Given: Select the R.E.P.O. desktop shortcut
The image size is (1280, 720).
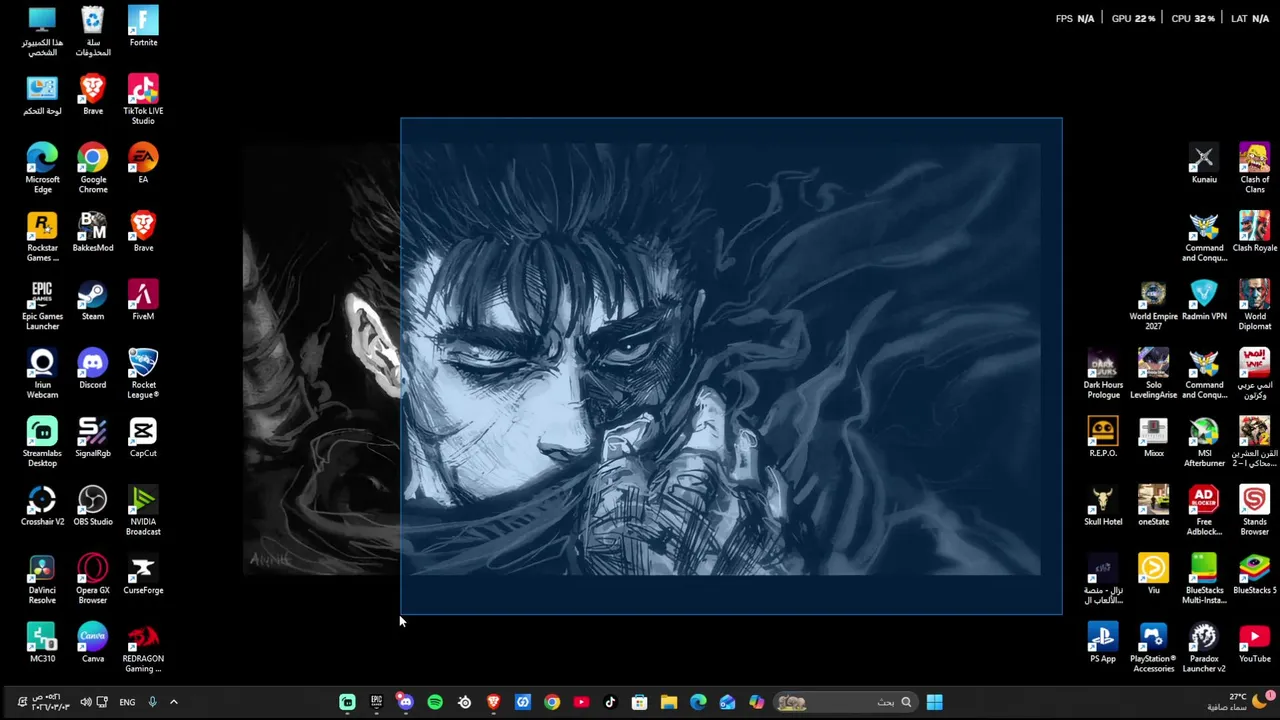Looking at the screenshot, I should [x=1103, y=437].
